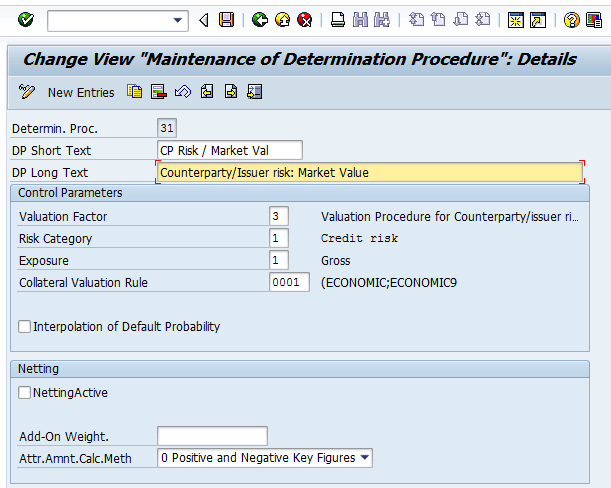Enable Interpolation of Default Probability checkbox

25,326
